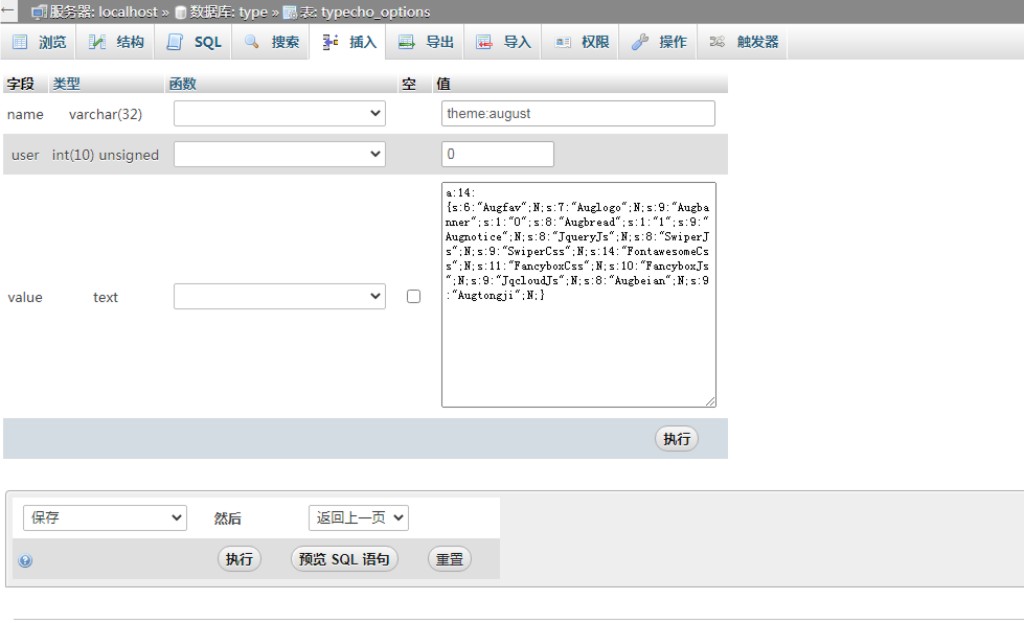Click the blue help question mark icon
Screen dimensions: 1024x623
25,560
